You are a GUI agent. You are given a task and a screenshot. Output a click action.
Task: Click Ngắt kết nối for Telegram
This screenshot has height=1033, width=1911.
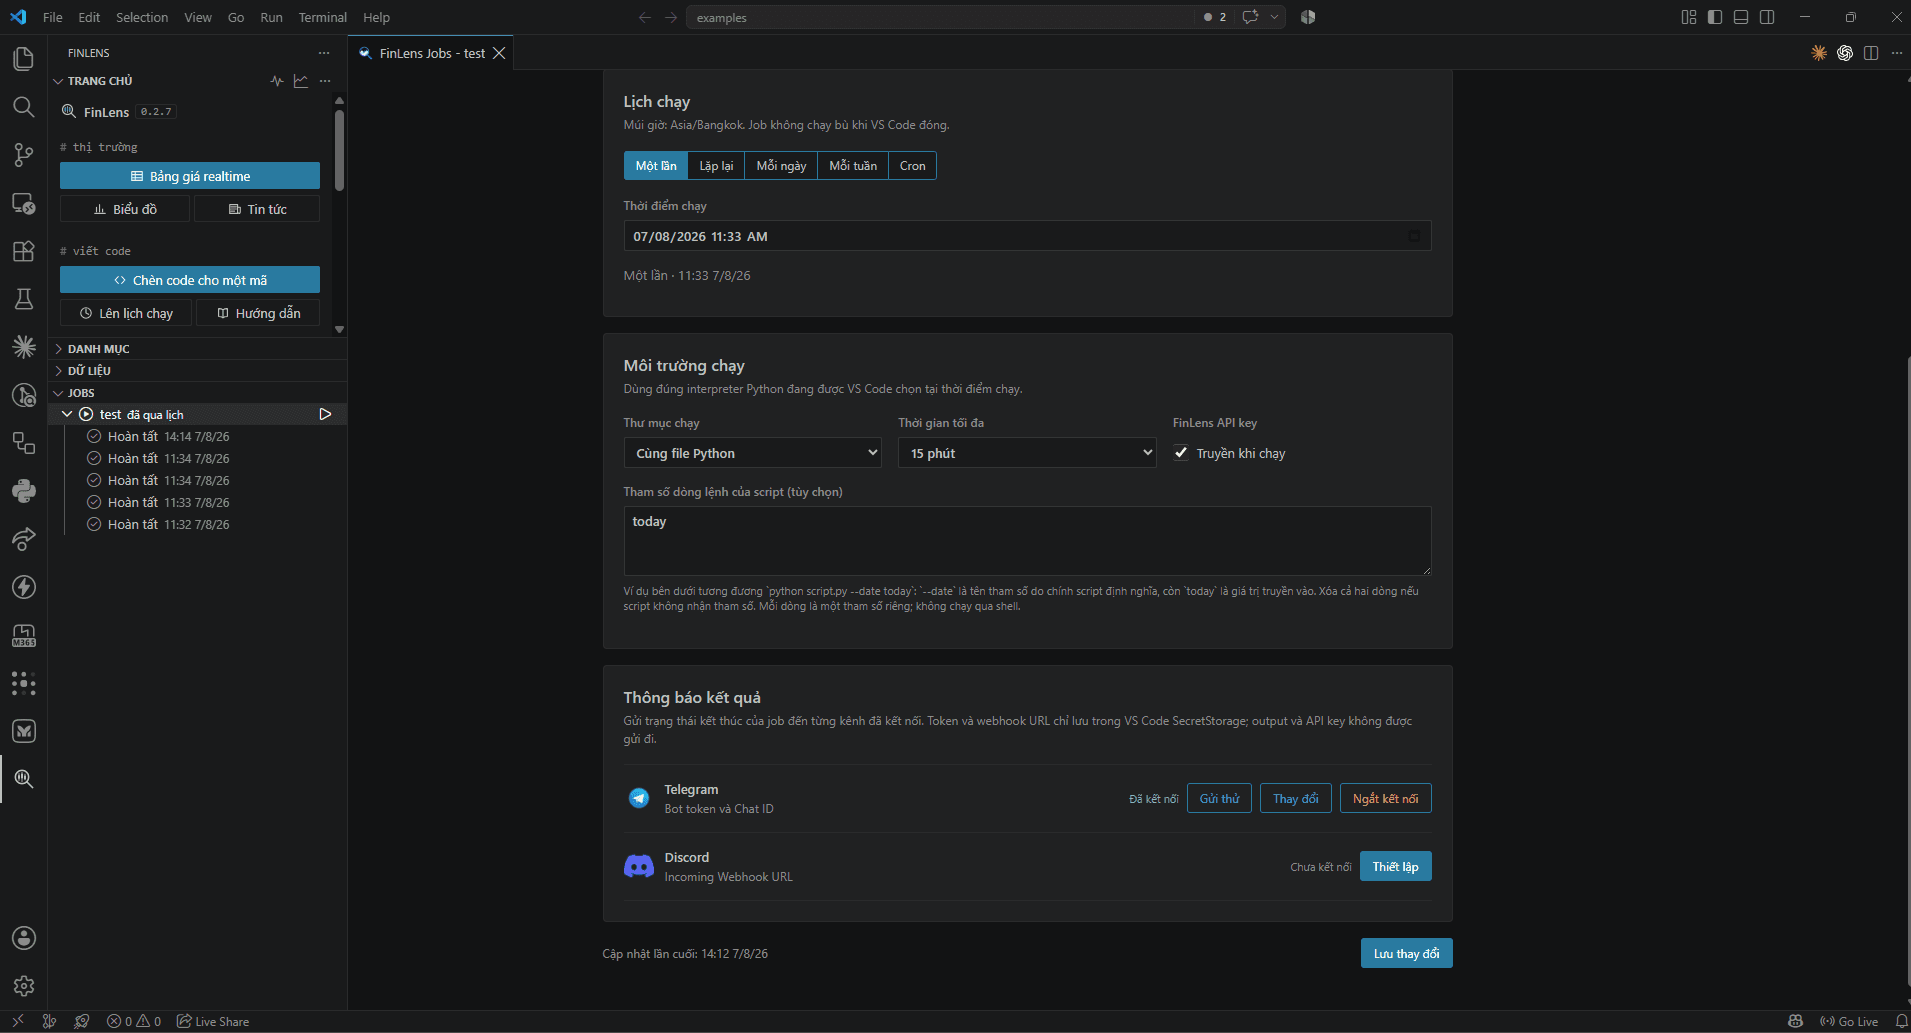(x=1385, y=798)
